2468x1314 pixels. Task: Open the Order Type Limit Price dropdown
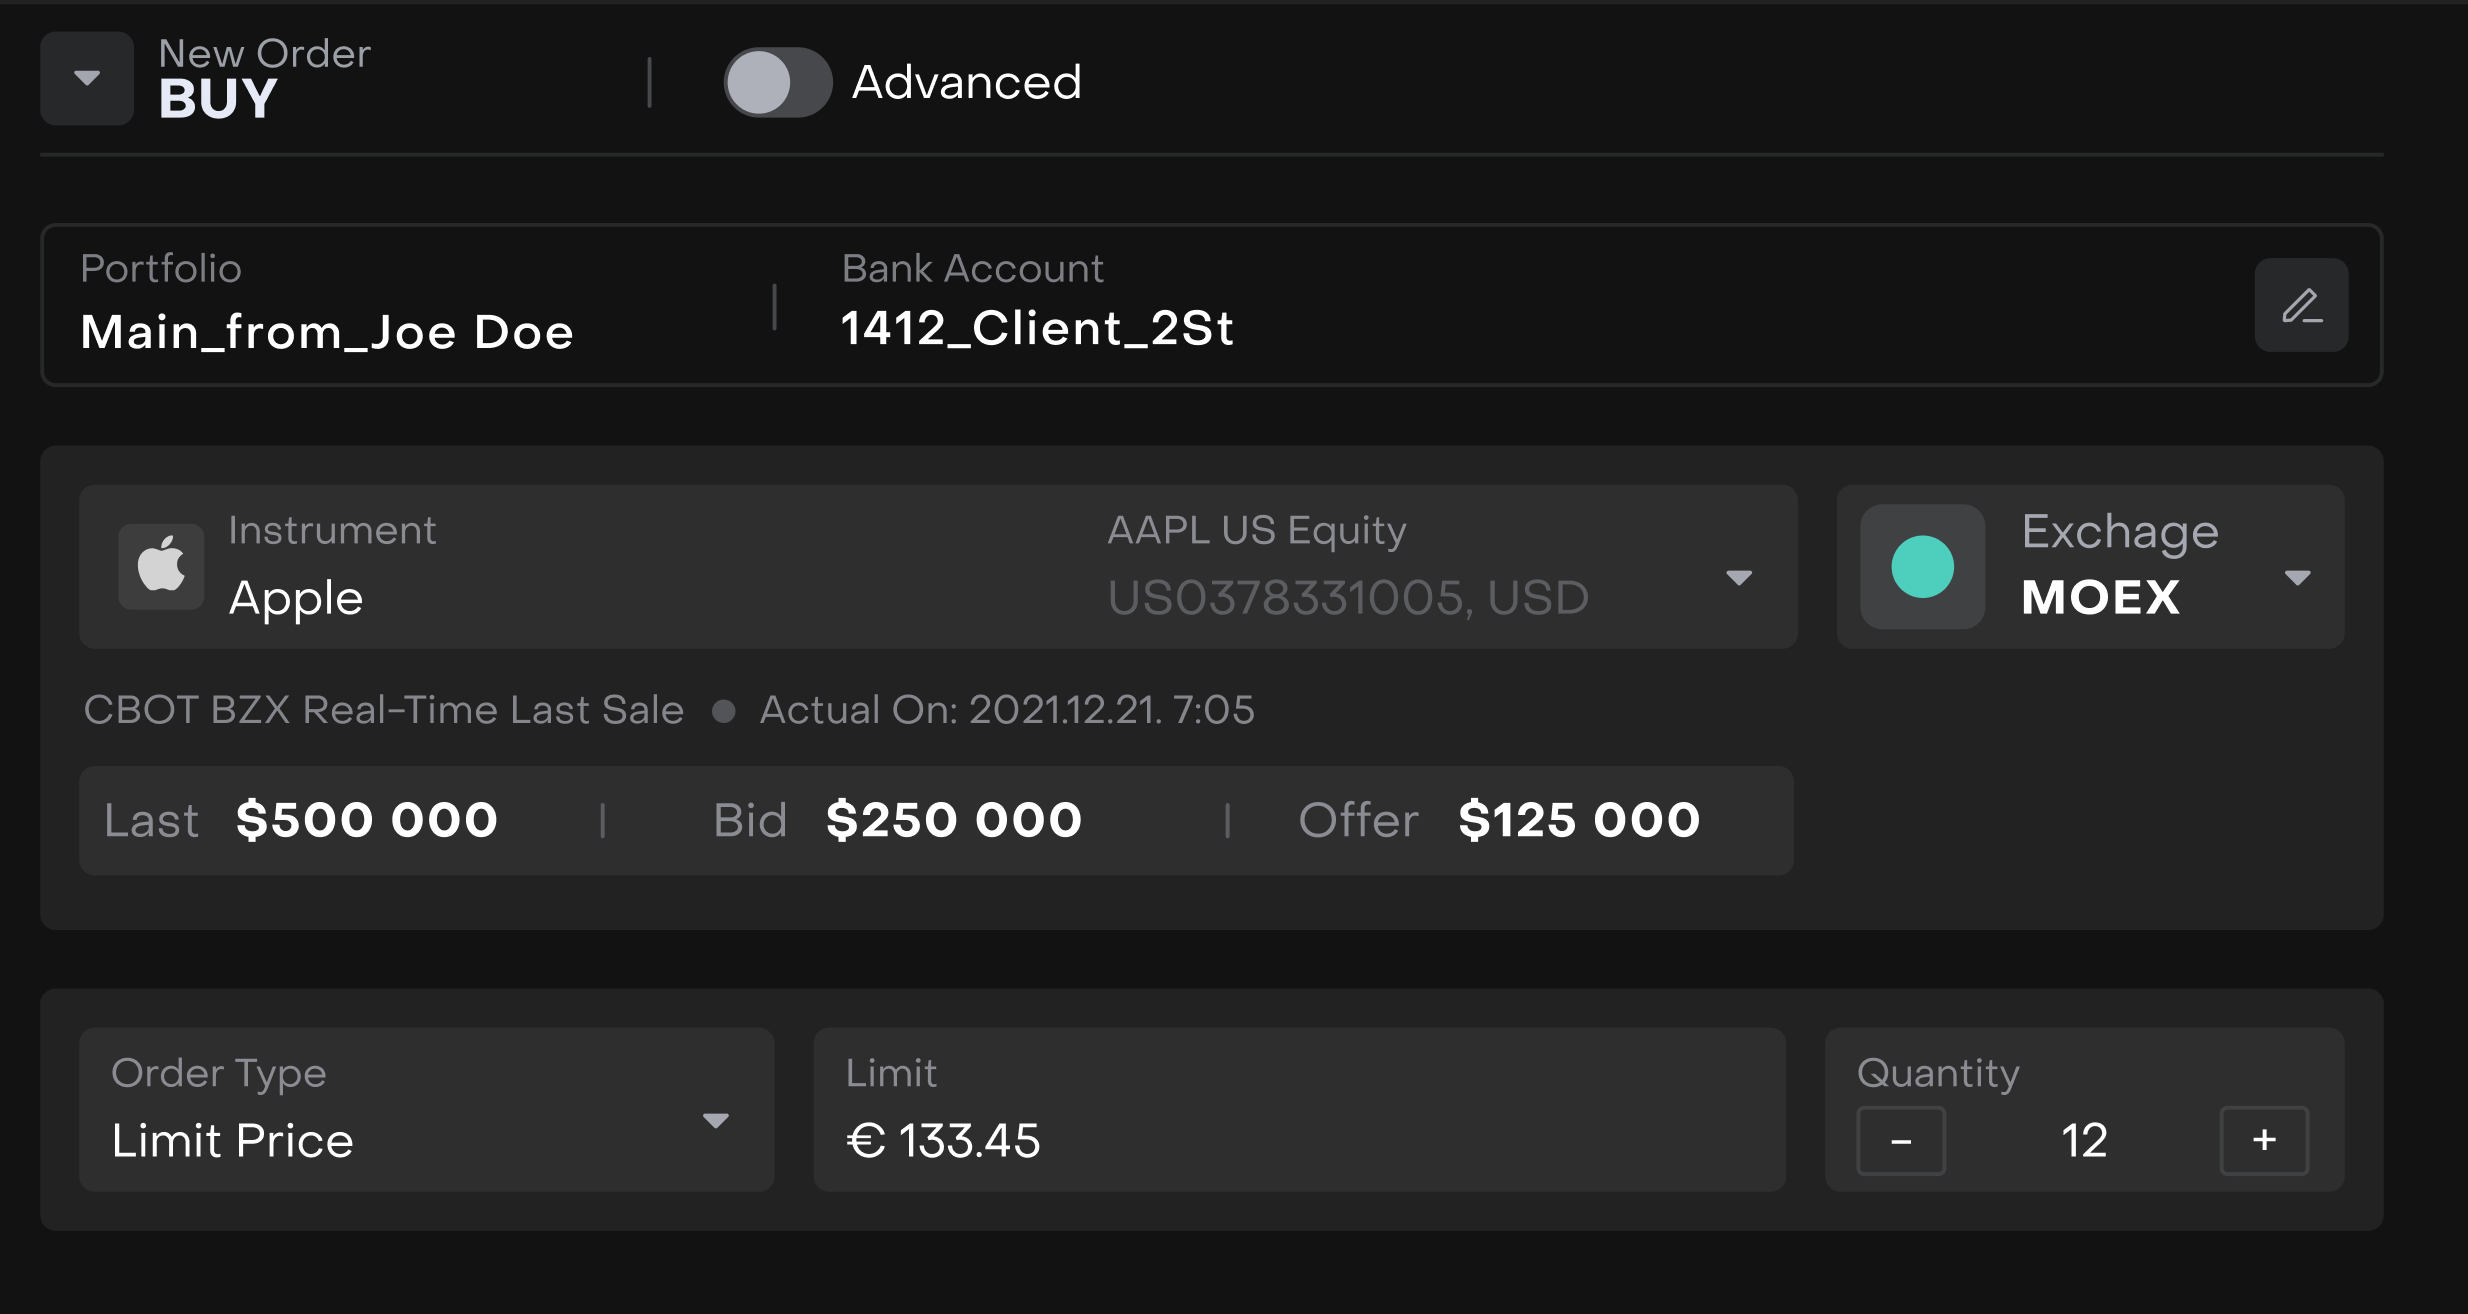click(x=715, y=1120)
